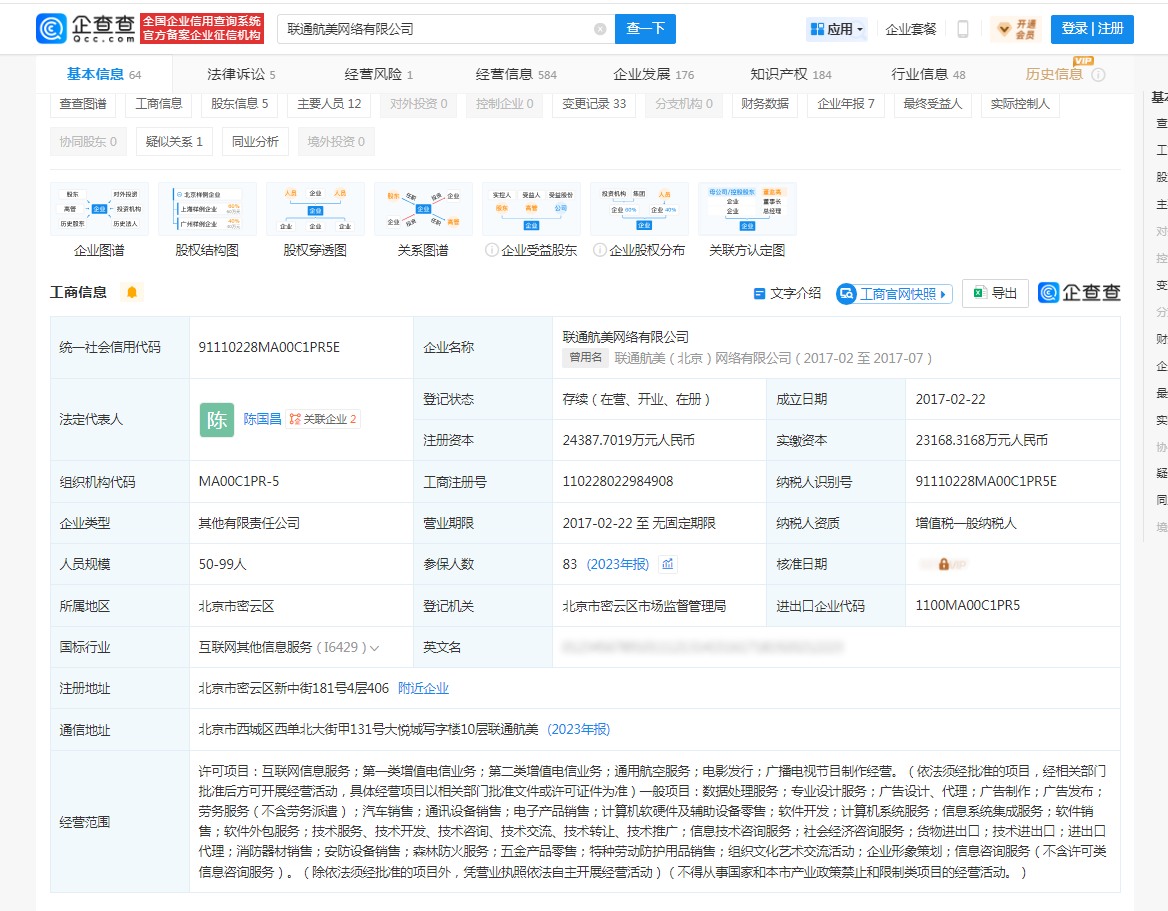This screenshot has width=1168, height=911.
Task: Click the 对外投资 0 chip
Action: 419,104
